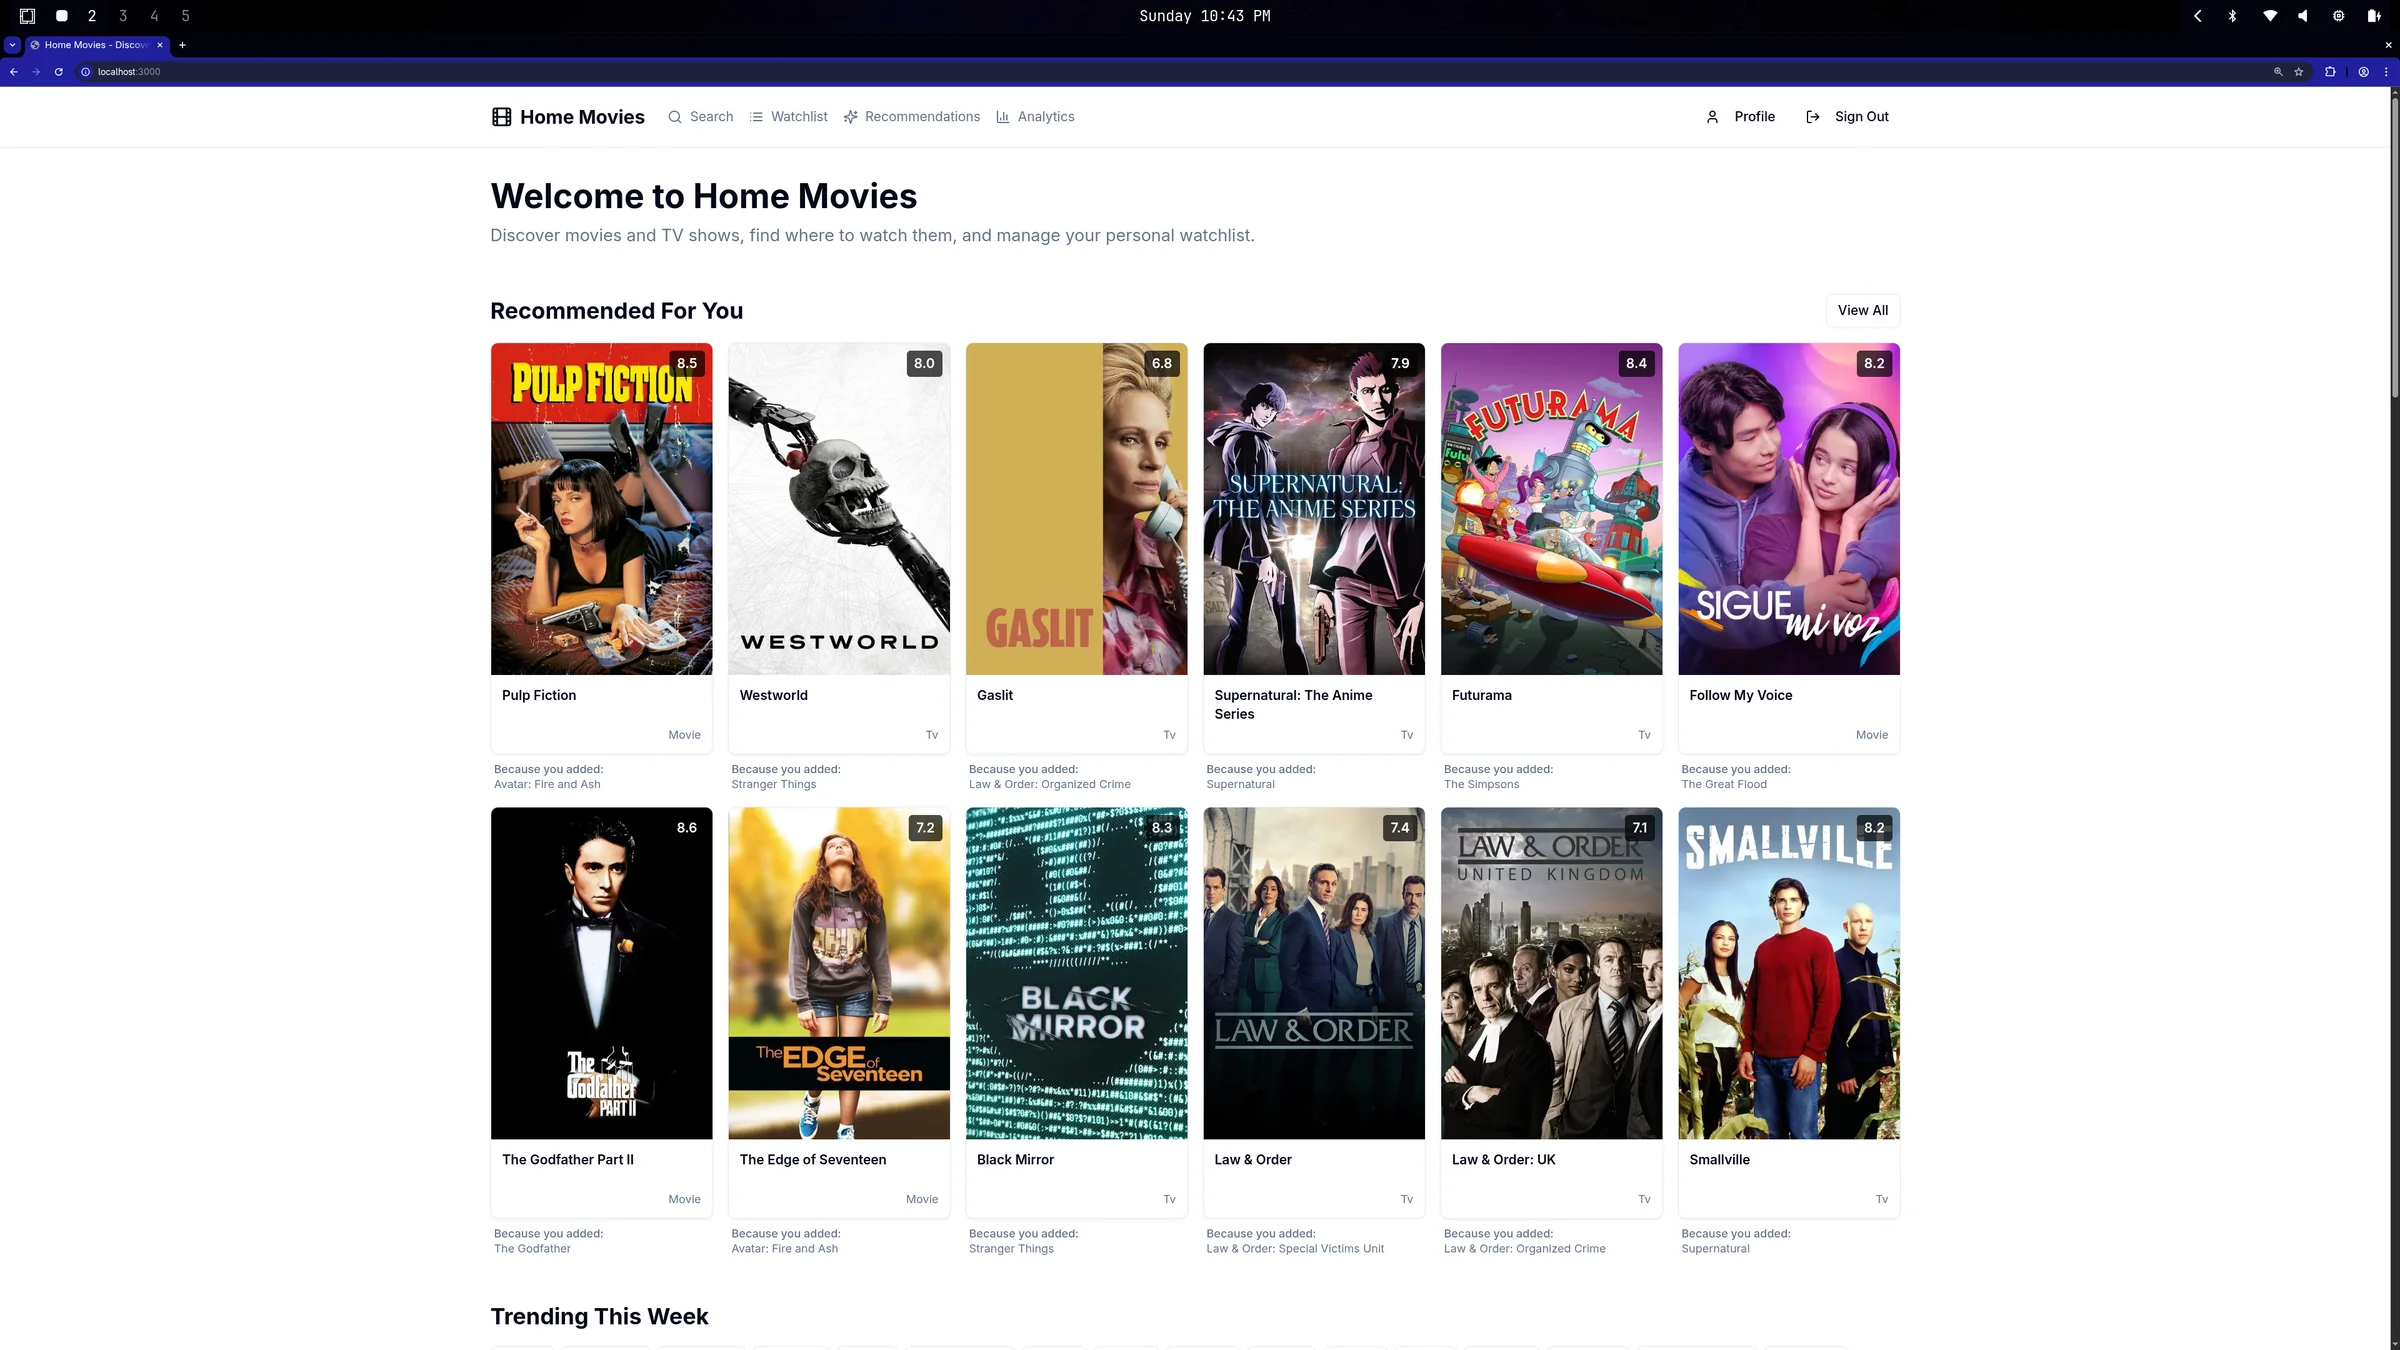Click the site information icon in address bar
Screen dimensions: 2400x1350
point(86,72)
